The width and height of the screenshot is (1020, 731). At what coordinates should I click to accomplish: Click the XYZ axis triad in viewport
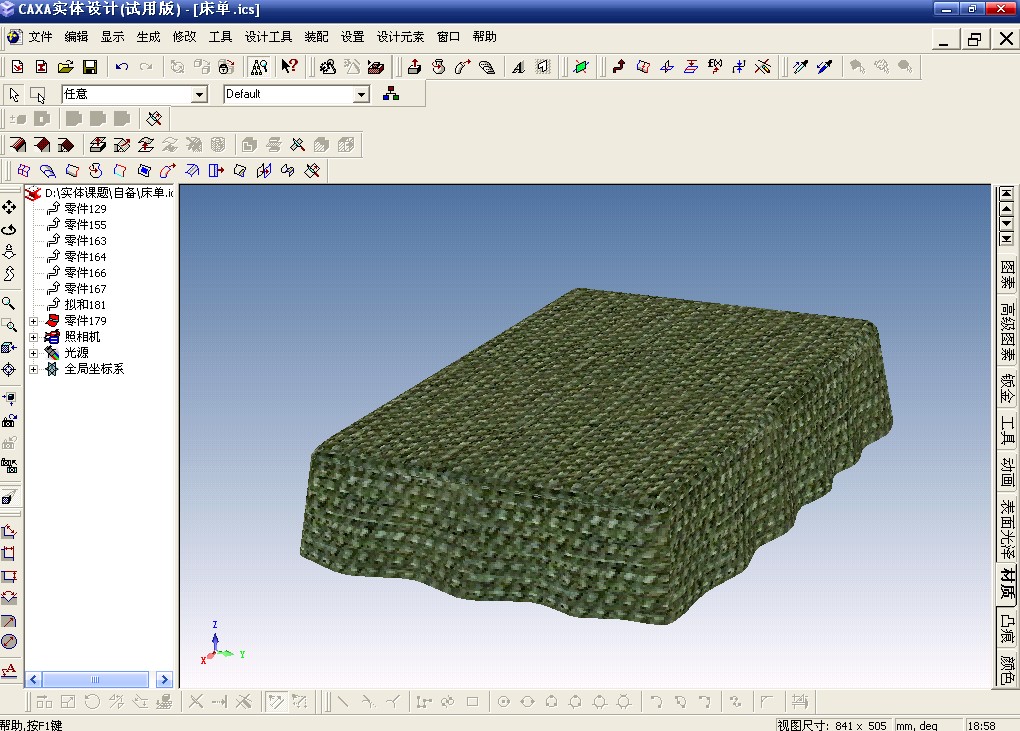(221, 644)
